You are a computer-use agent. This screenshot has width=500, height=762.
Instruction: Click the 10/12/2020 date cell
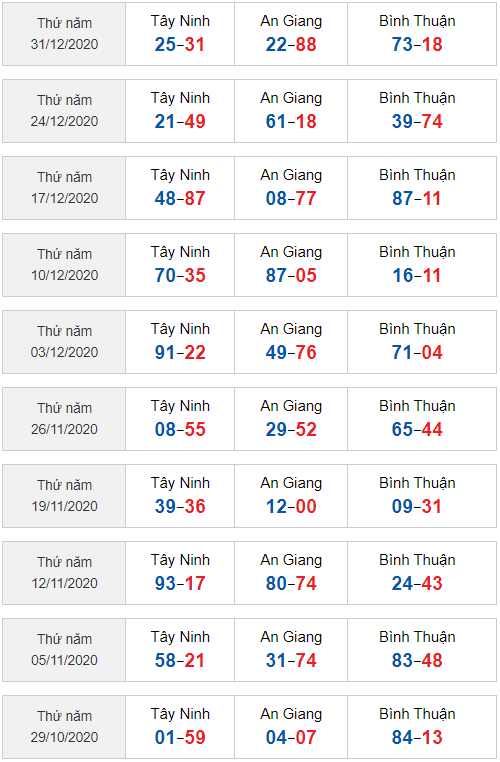[64, 265]
